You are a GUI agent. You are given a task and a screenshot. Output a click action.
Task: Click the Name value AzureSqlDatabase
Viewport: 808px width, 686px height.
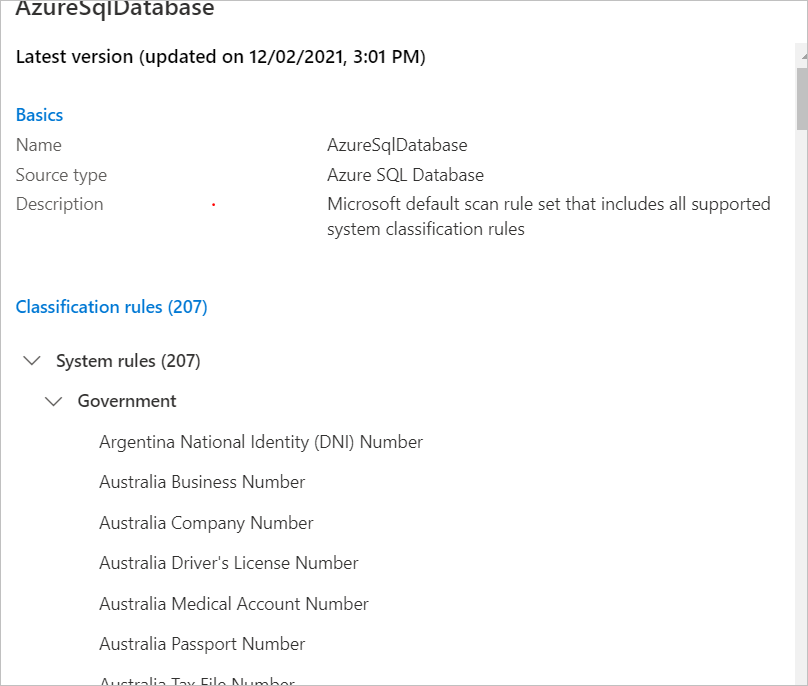pos(397,144)
